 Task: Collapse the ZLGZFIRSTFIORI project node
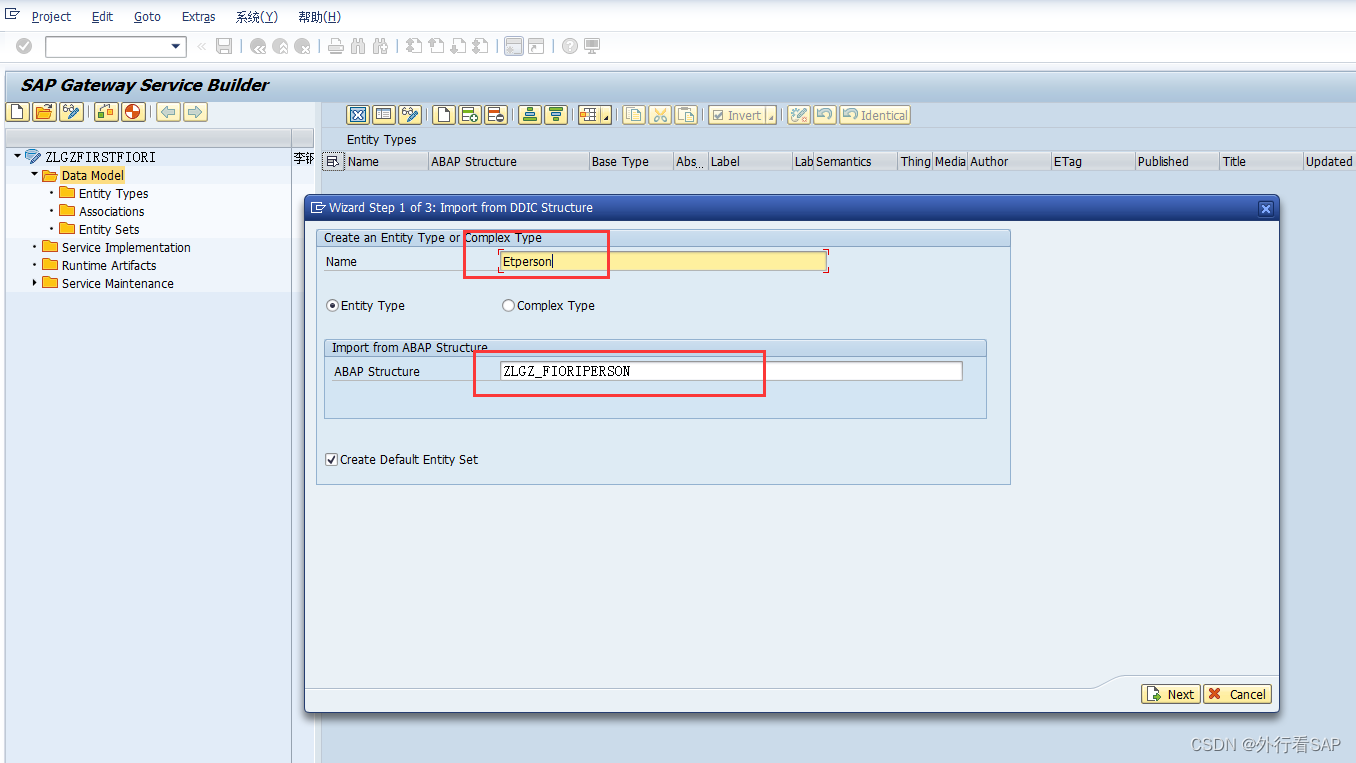pyautogui.click(x=18, y=157)
